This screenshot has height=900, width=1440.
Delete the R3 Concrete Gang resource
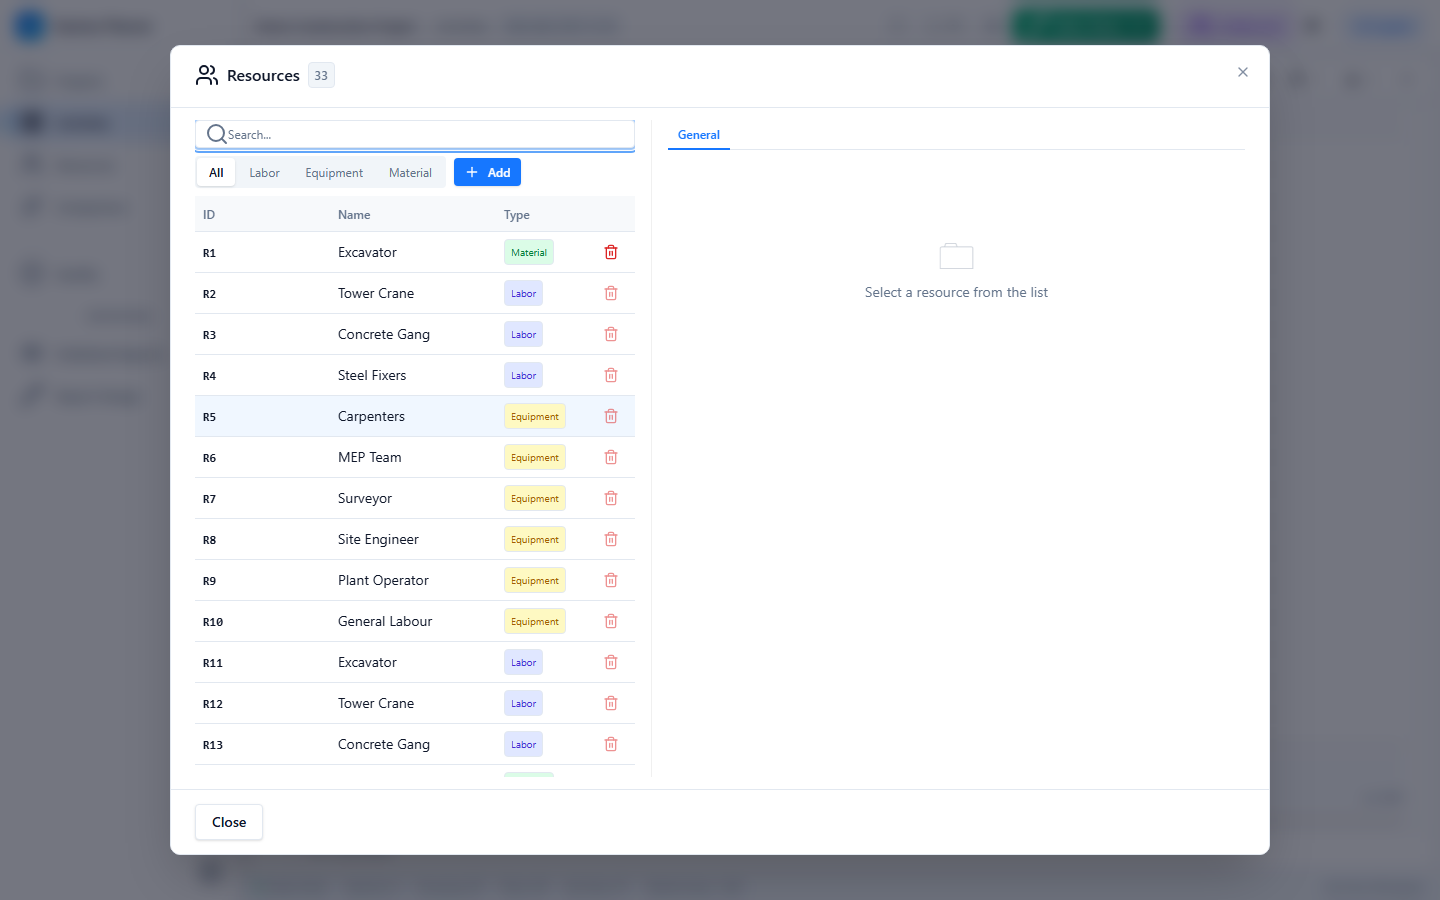(611, 334)
